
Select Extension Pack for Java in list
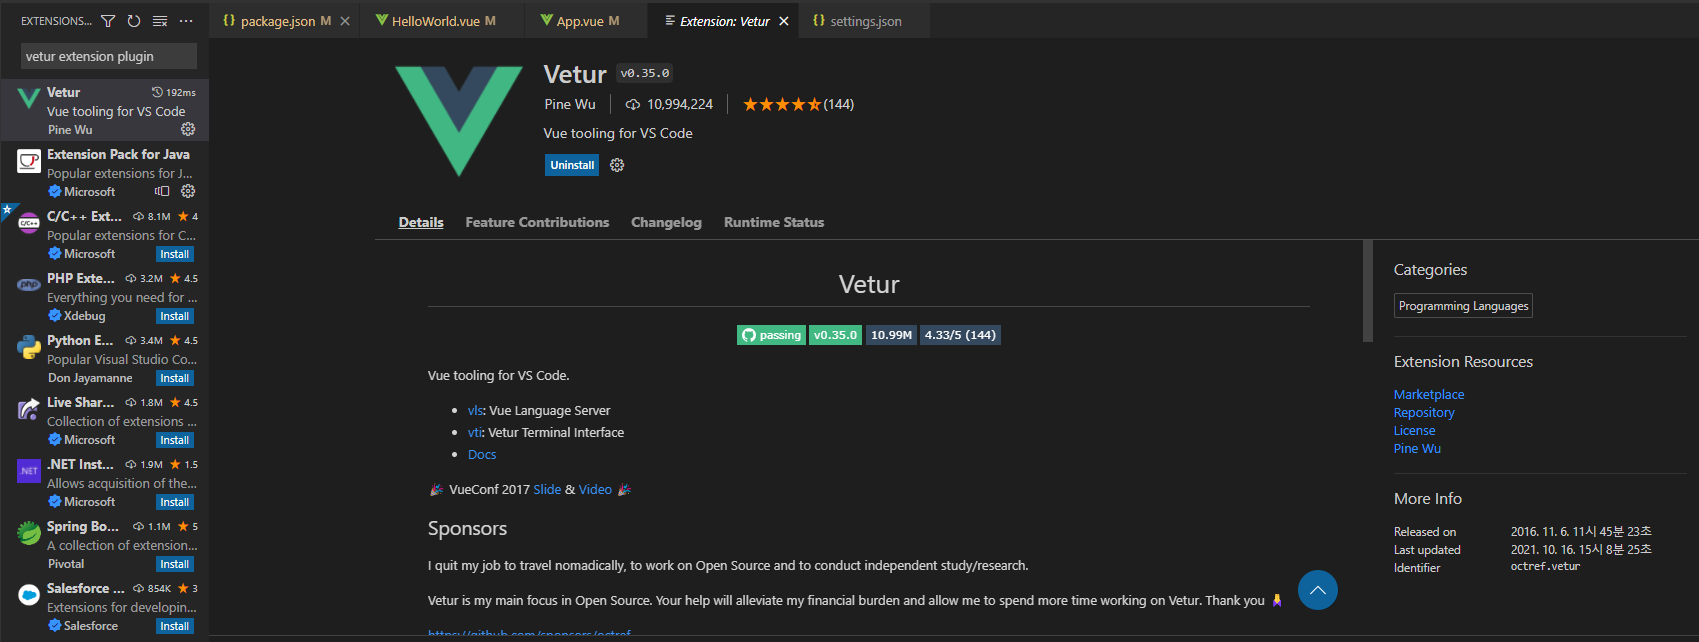click(x=104, y=172)
